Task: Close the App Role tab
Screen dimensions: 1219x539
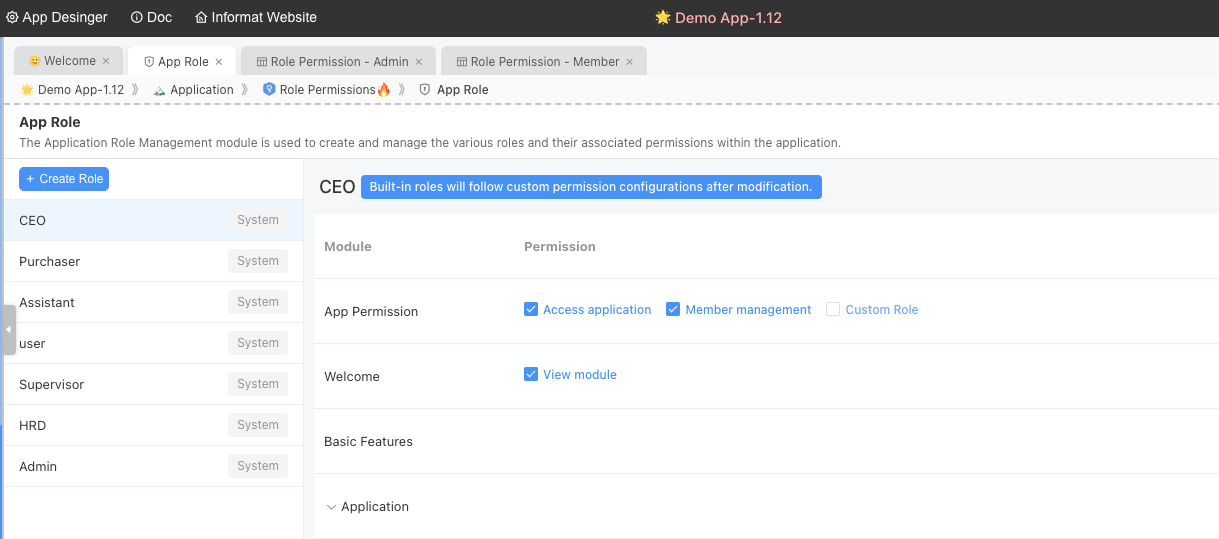Action: tap(219, 62)
